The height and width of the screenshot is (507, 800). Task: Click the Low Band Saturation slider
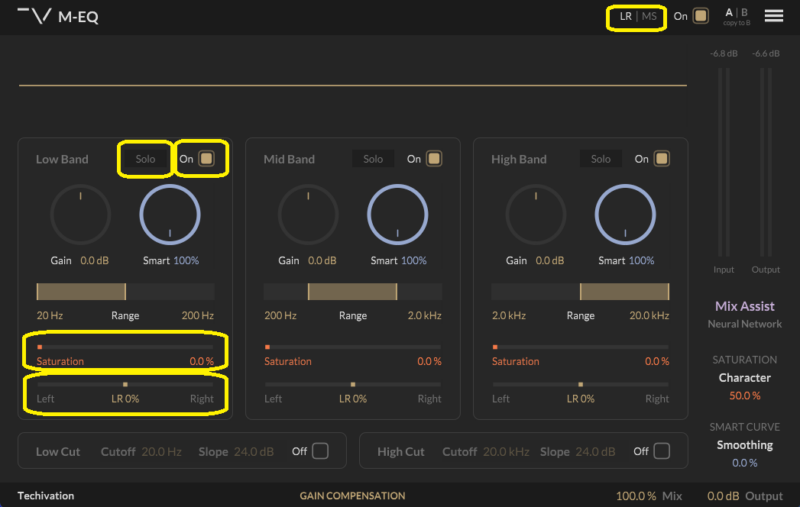pos(125,347)
